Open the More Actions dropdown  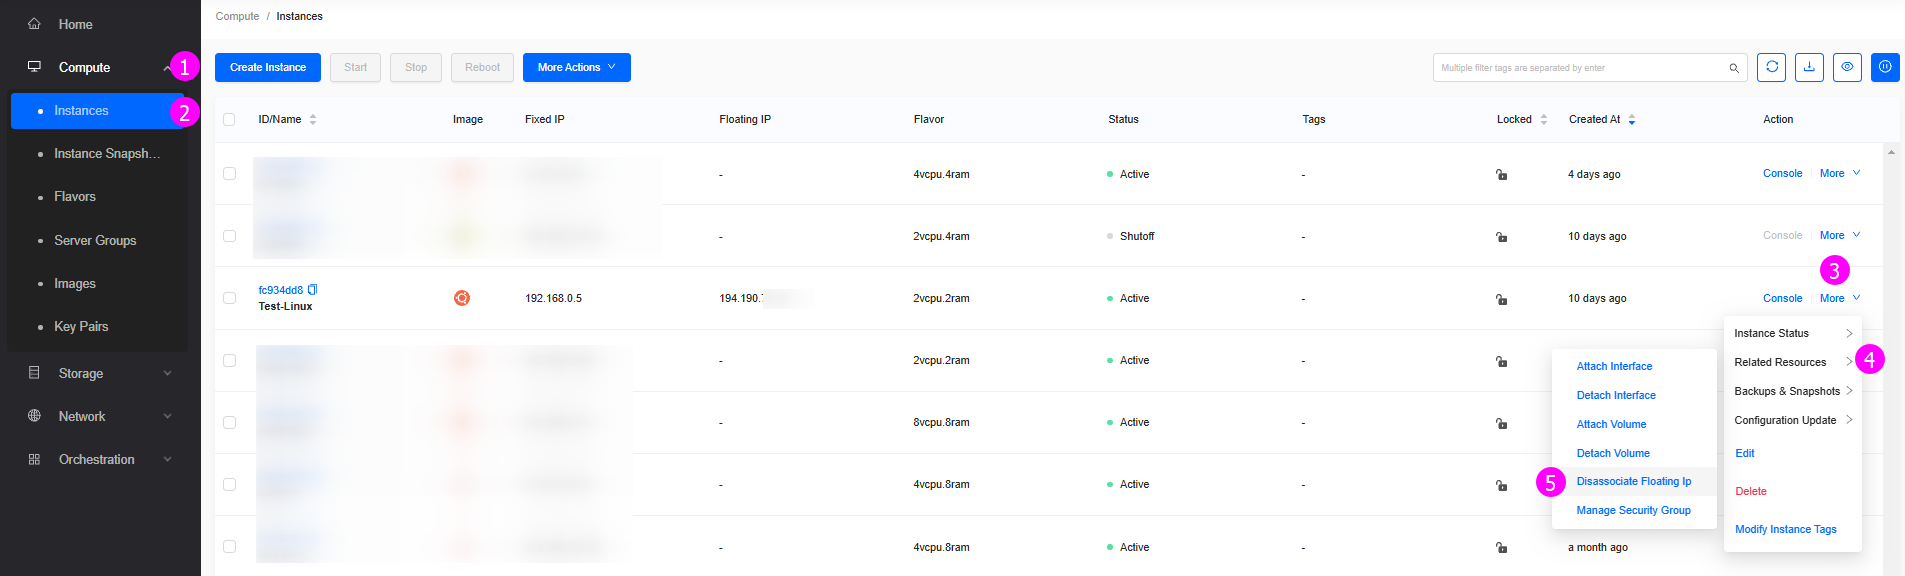click(577, 67)
